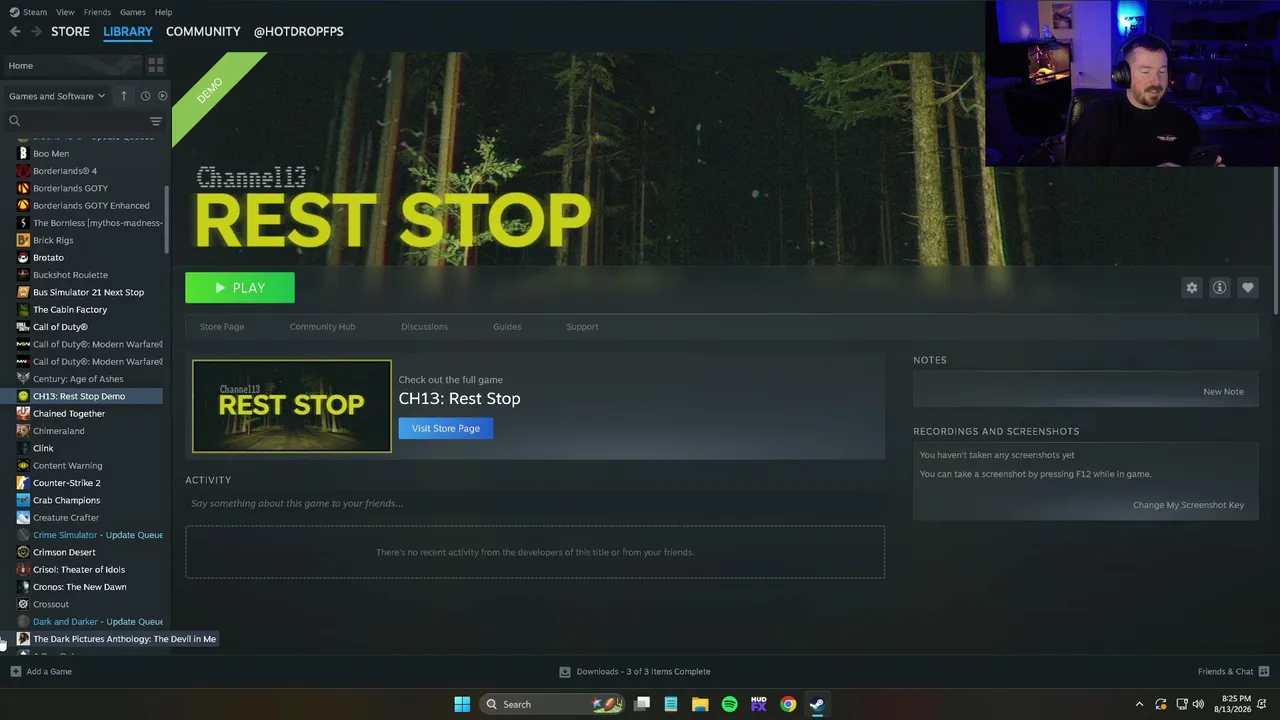Go to the COMMUNITY section
This screenshot has height=720, width=1280.
203,32
